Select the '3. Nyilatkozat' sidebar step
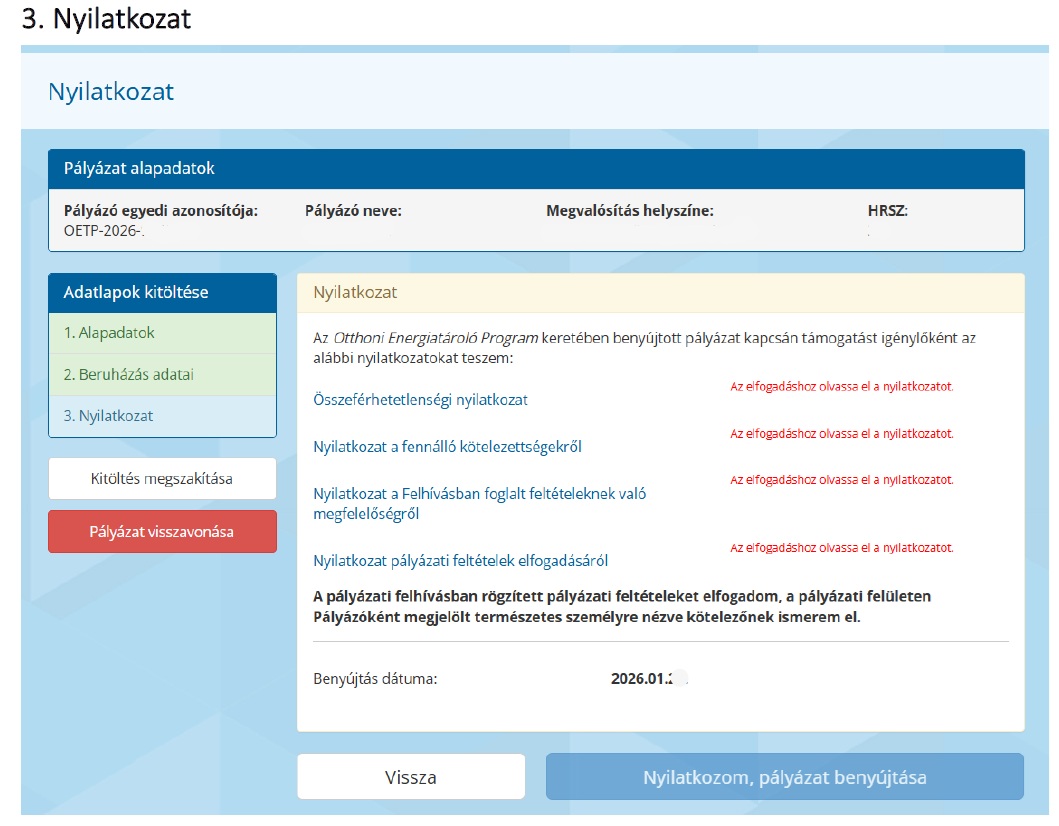The image size is (1059, 826). click(x=109, y=416)
